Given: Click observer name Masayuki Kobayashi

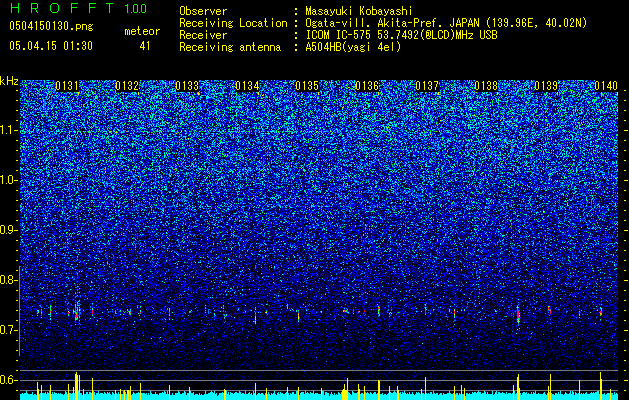Looking at the screenshot, I should click(359, 11).
